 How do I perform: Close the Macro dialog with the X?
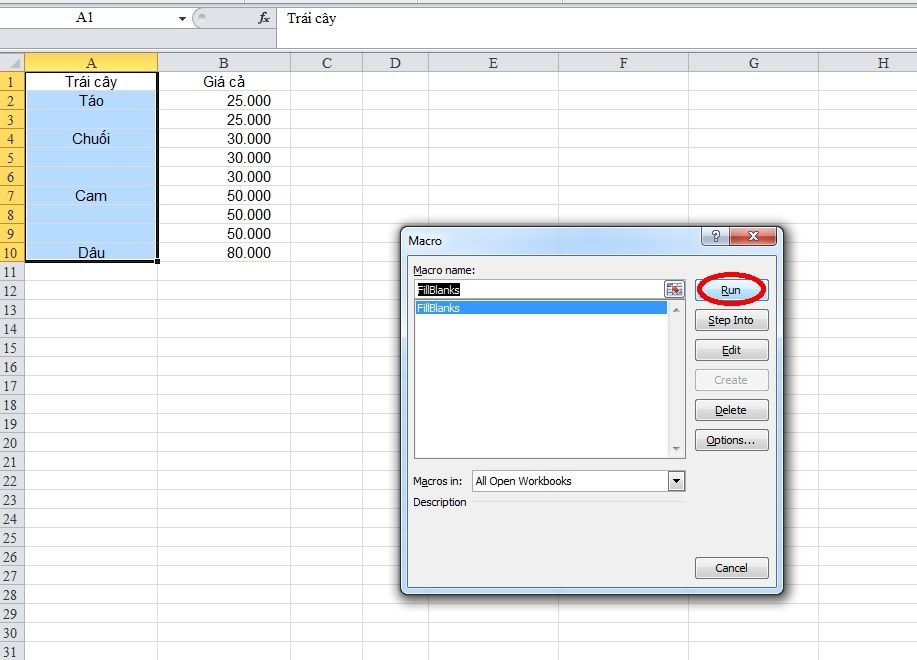[753, 237]
